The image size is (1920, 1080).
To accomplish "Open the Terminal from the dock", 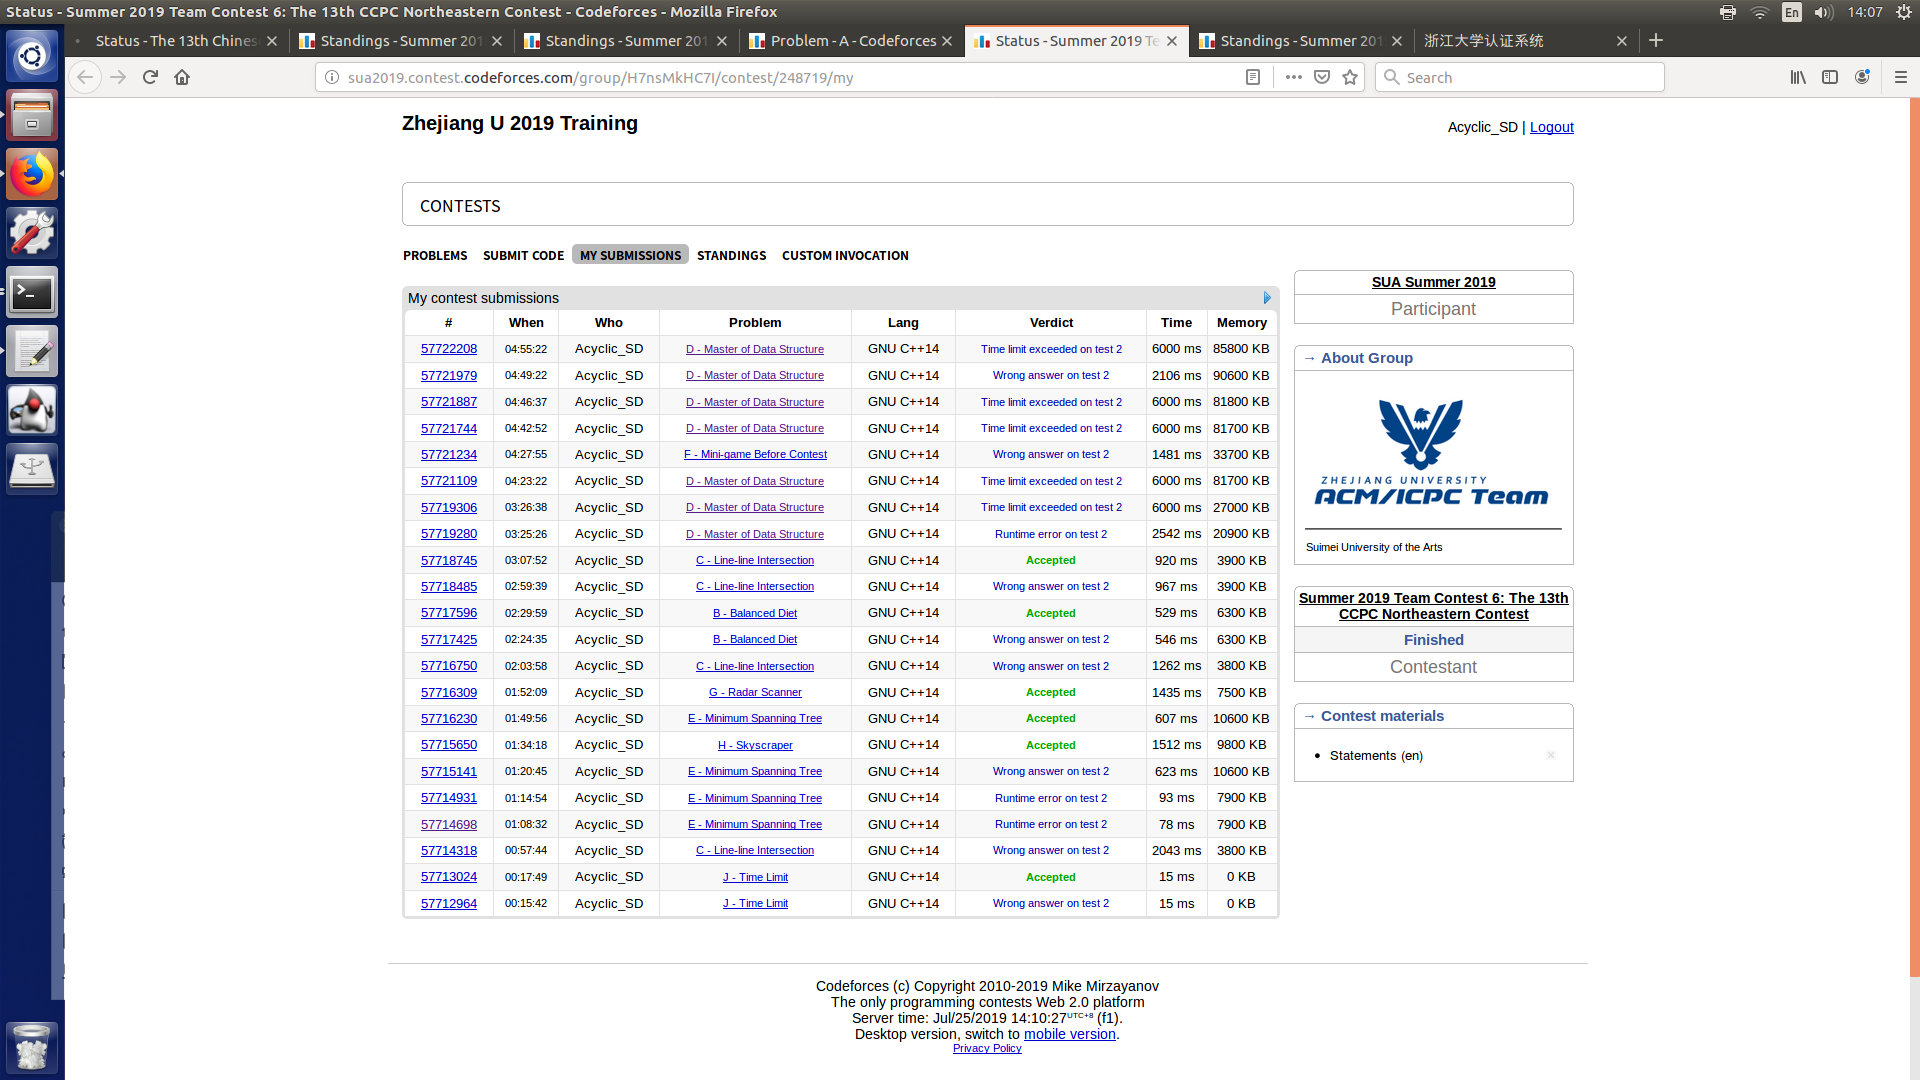I will coord(32,293).
